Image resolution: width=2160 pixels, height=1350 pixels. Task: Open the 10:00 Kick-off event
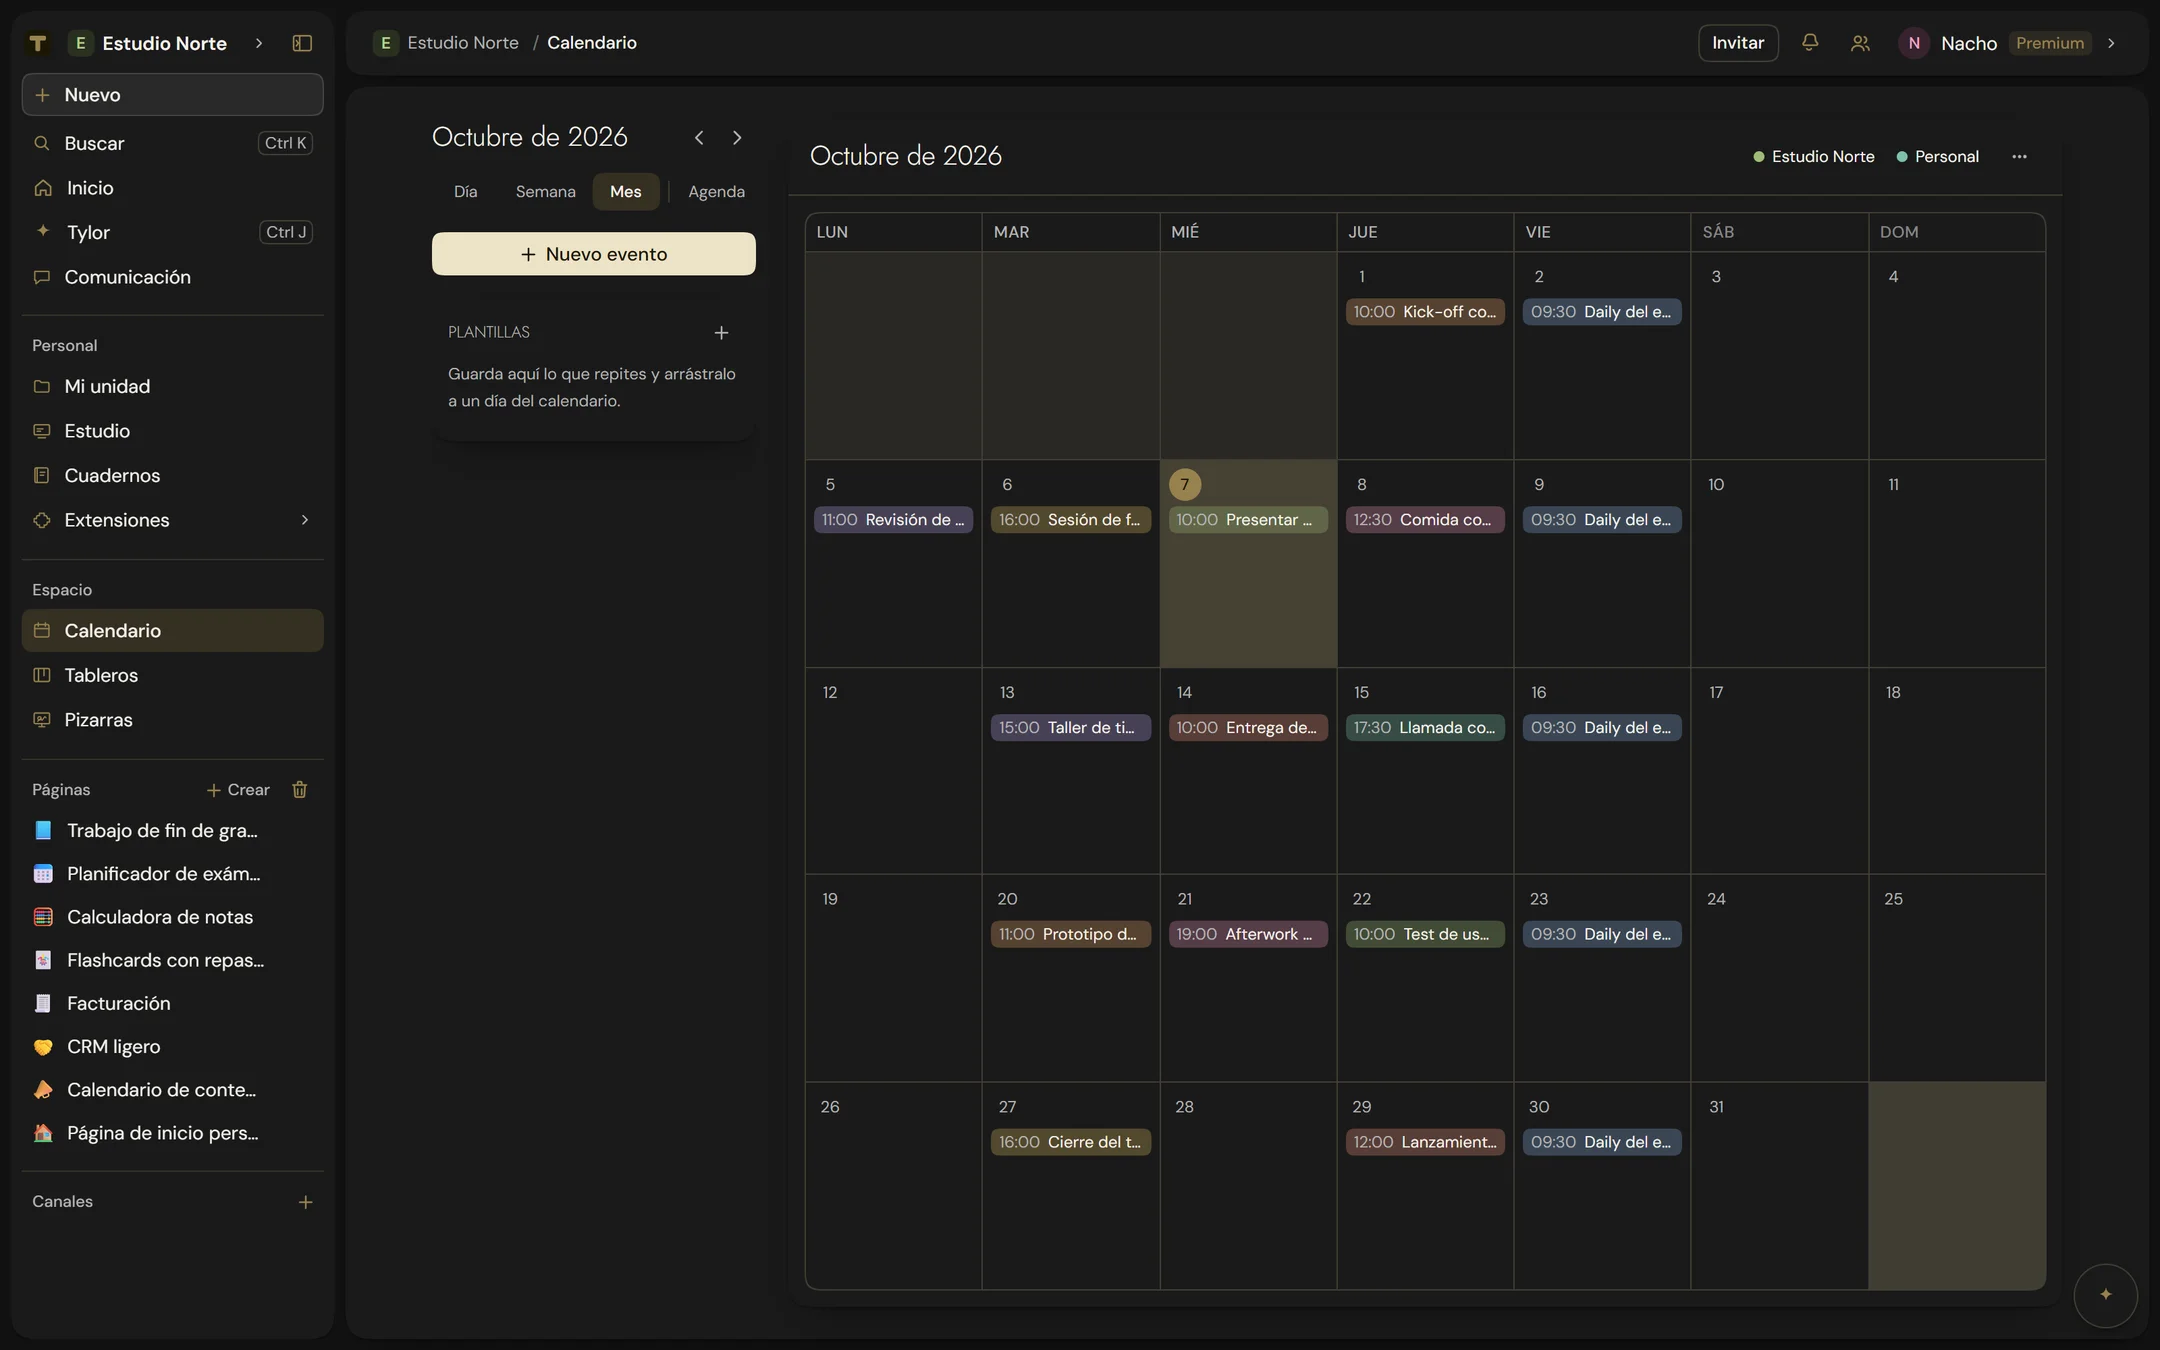[1425, 312]
